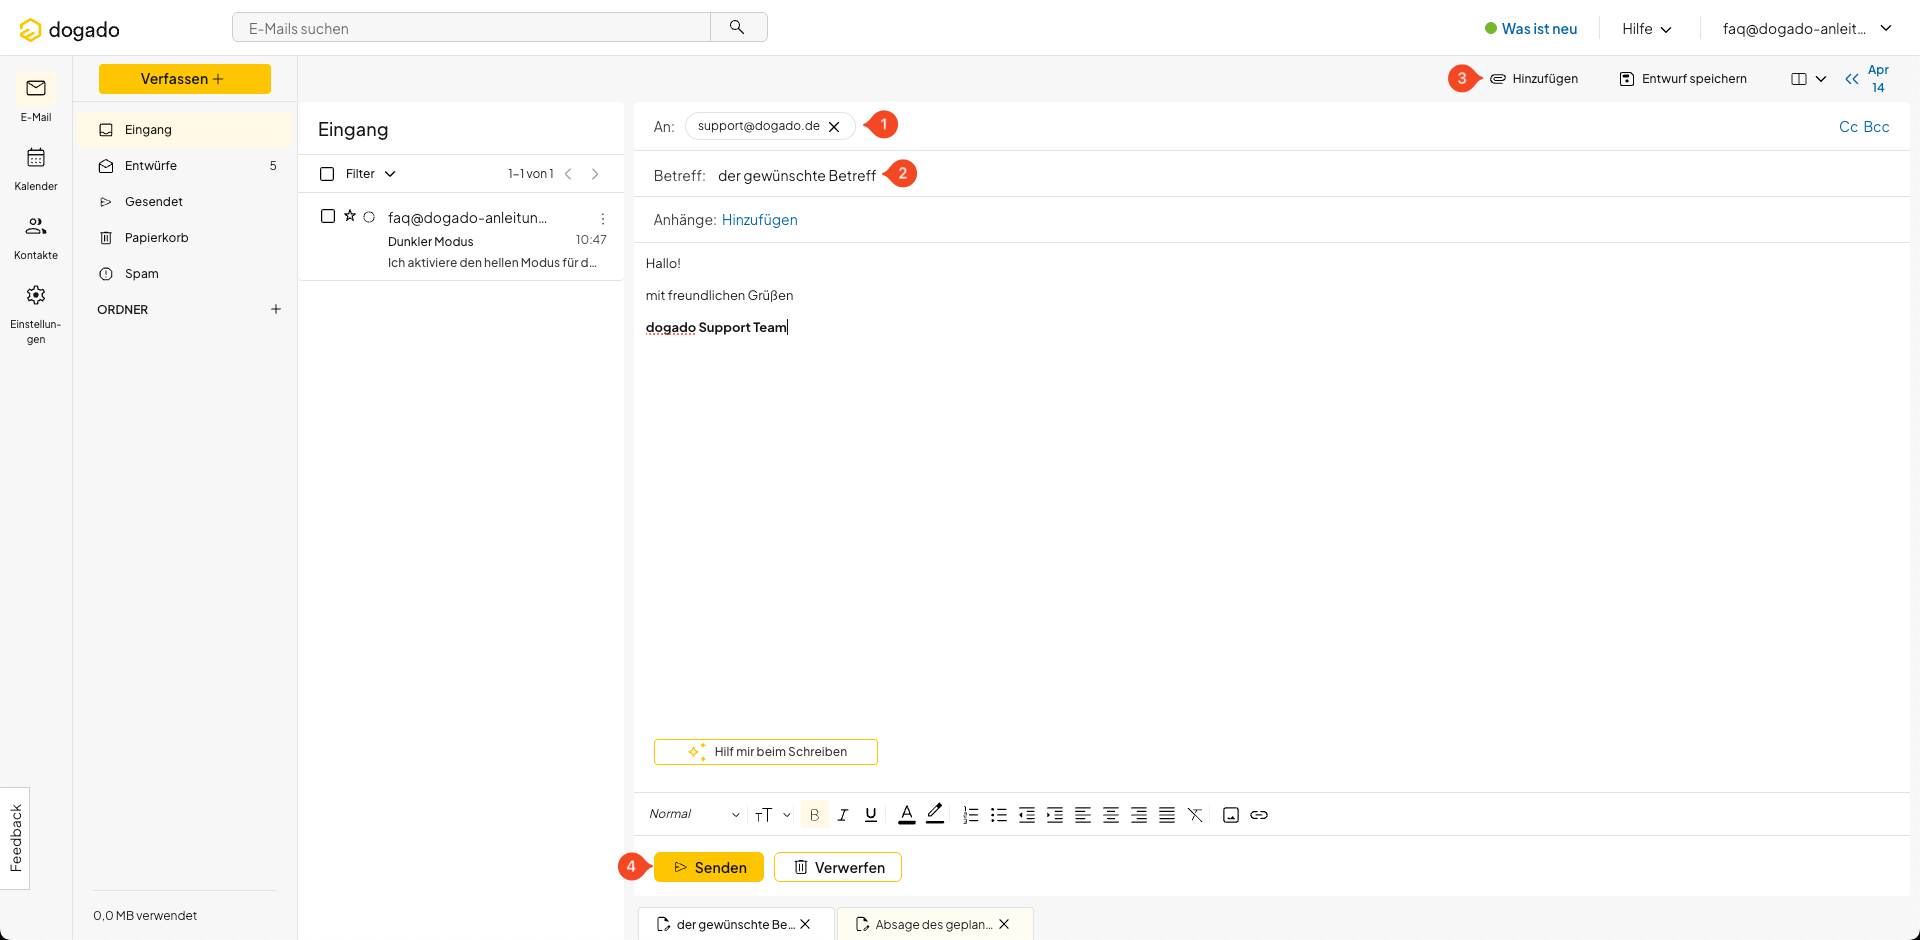1920x940 pixels.
Task: Add a new folder under ORDNER
Action: pyautogui.click(x=276, y=309)
